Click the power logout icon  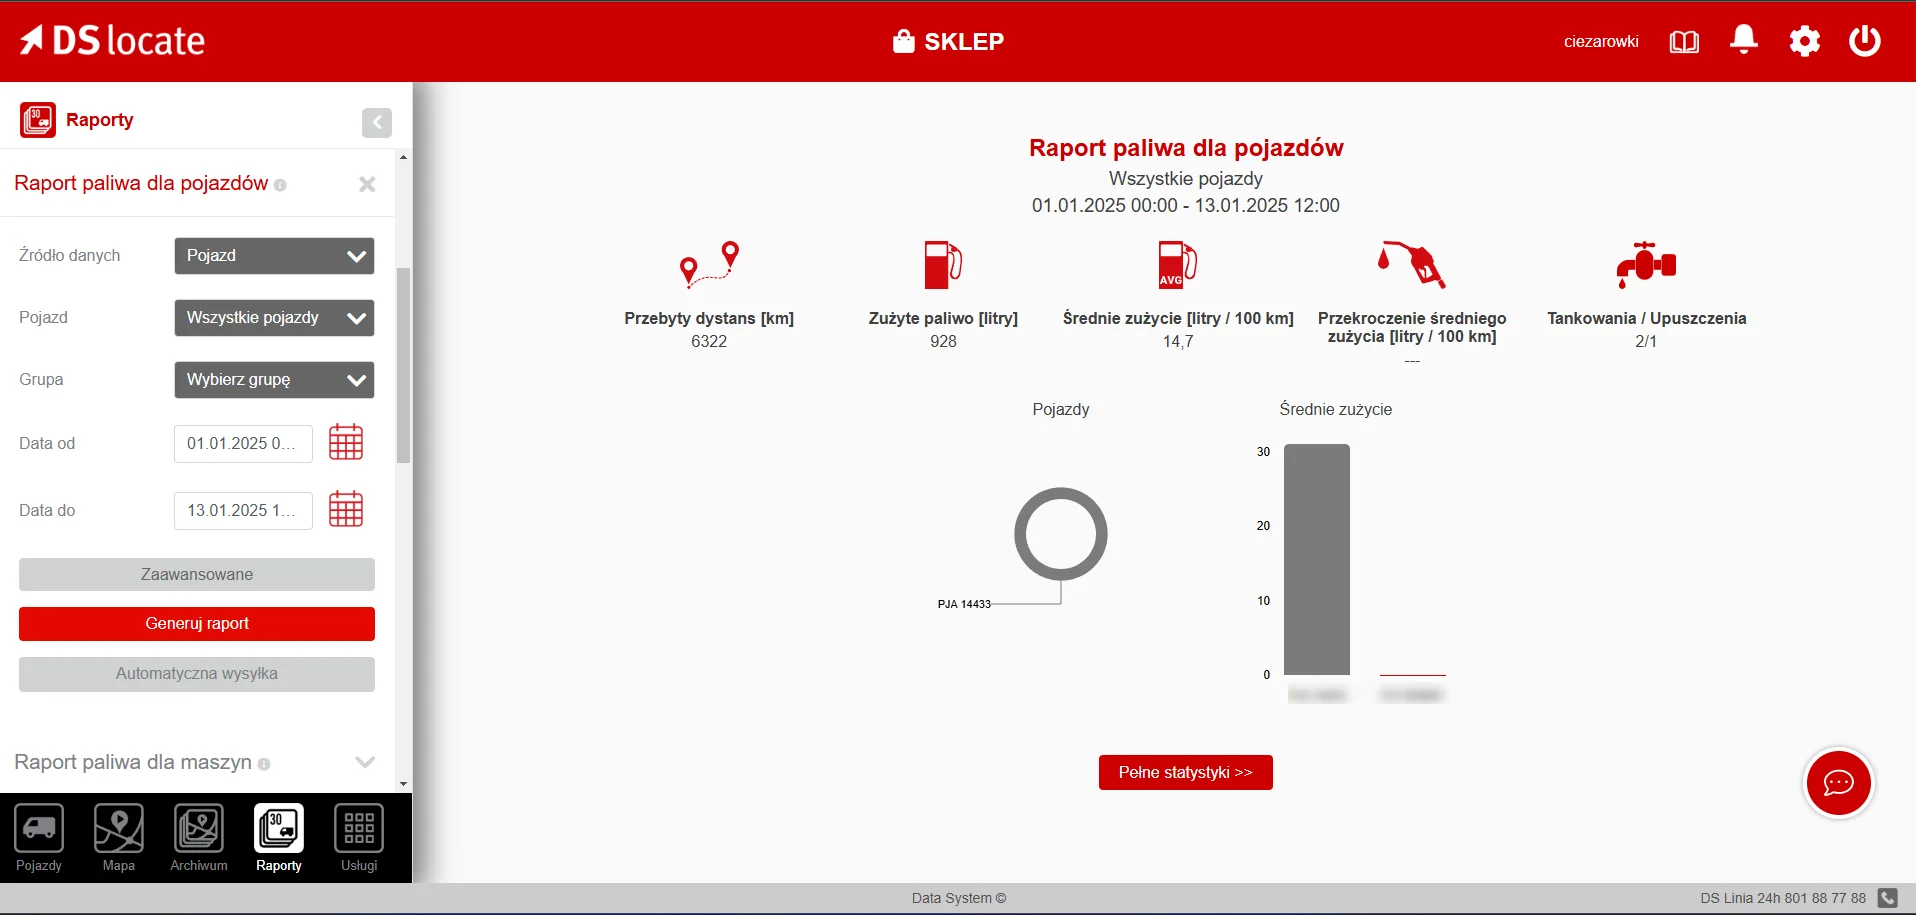(1865, 41)
